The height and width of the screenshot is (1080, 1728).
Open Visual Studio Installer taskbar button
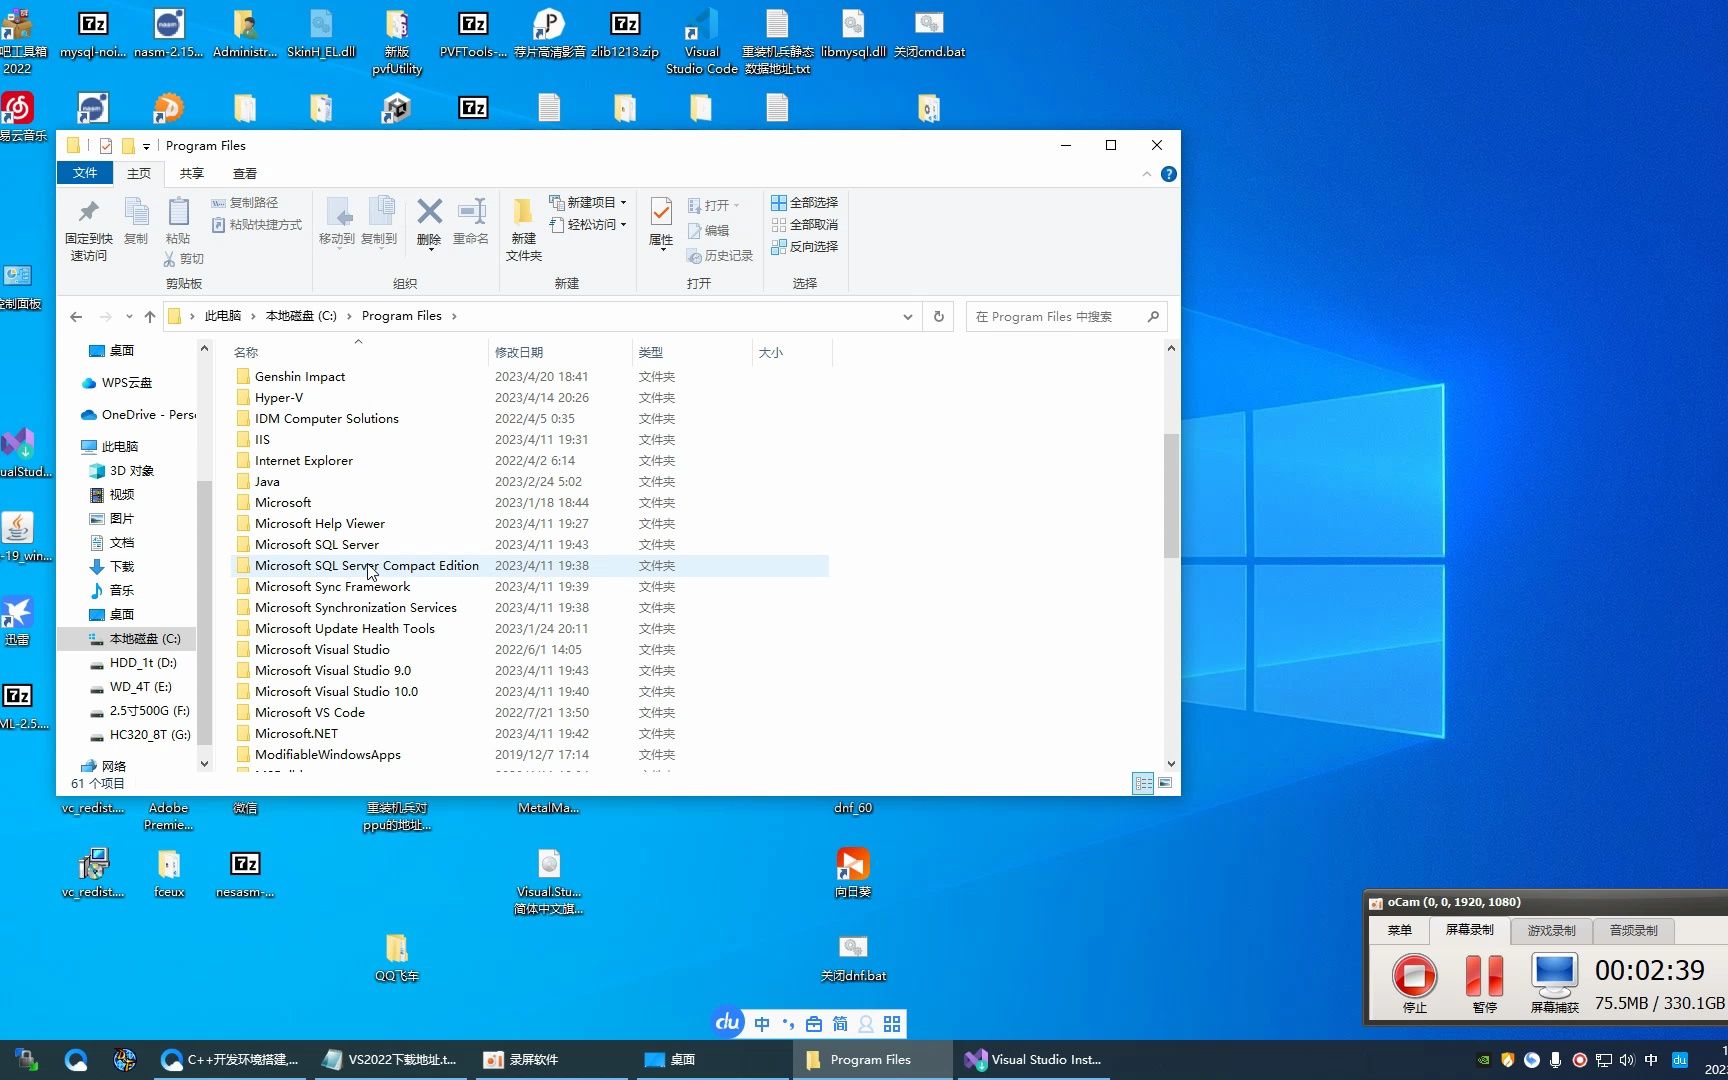click(x=1034, y=1060)
